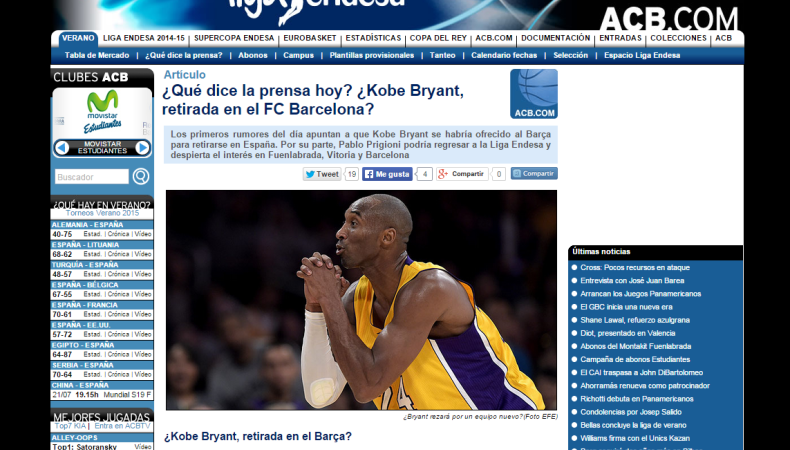Screen dimensions: 790x450
Task: Open Espacio Liga Endesa submenu link
Action: tap(642, 55)
